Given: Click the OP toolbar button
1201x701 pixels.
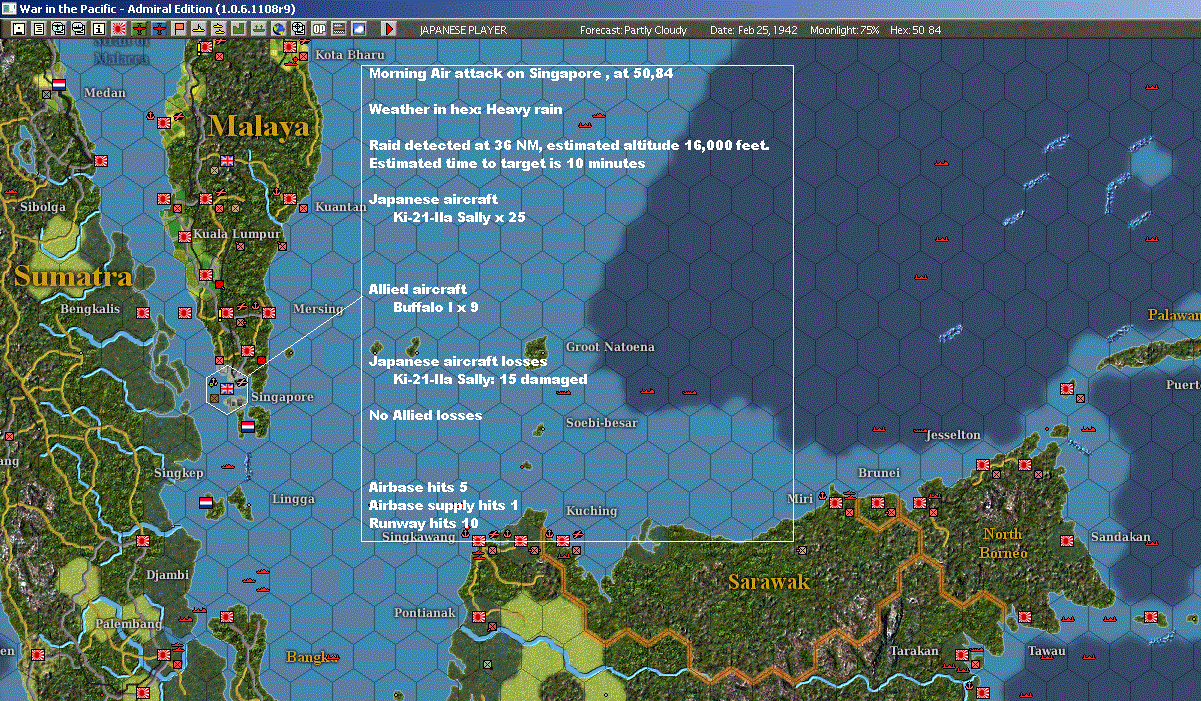Looking at the screenshot, I should (x=318, y=29).
